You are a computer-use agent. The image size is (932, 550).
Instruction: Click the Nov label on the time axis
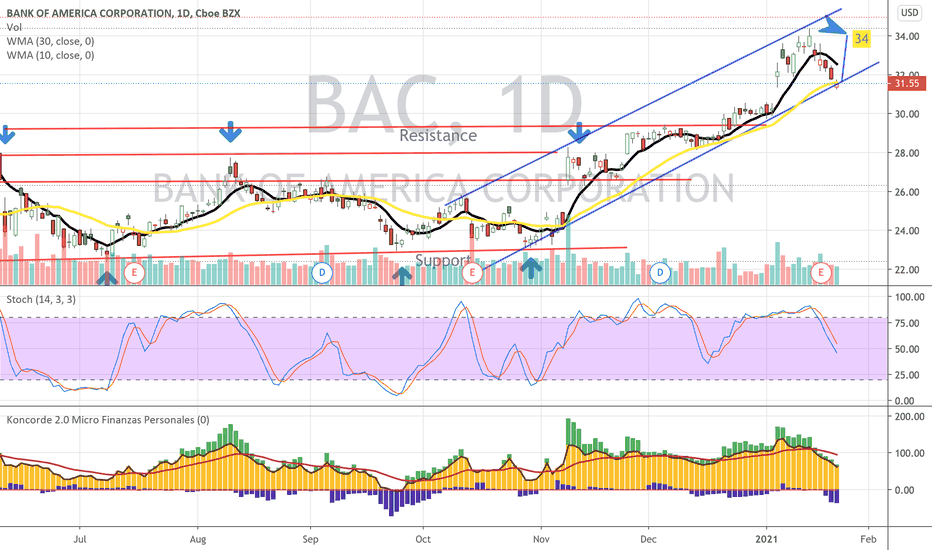[x=541, y=539]
